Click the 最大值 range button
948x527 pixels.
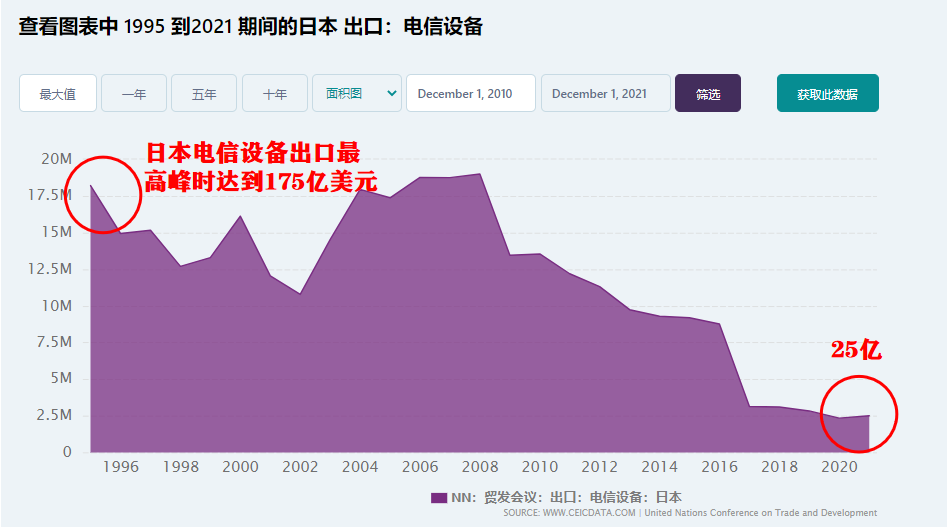[x=58, y=94]
